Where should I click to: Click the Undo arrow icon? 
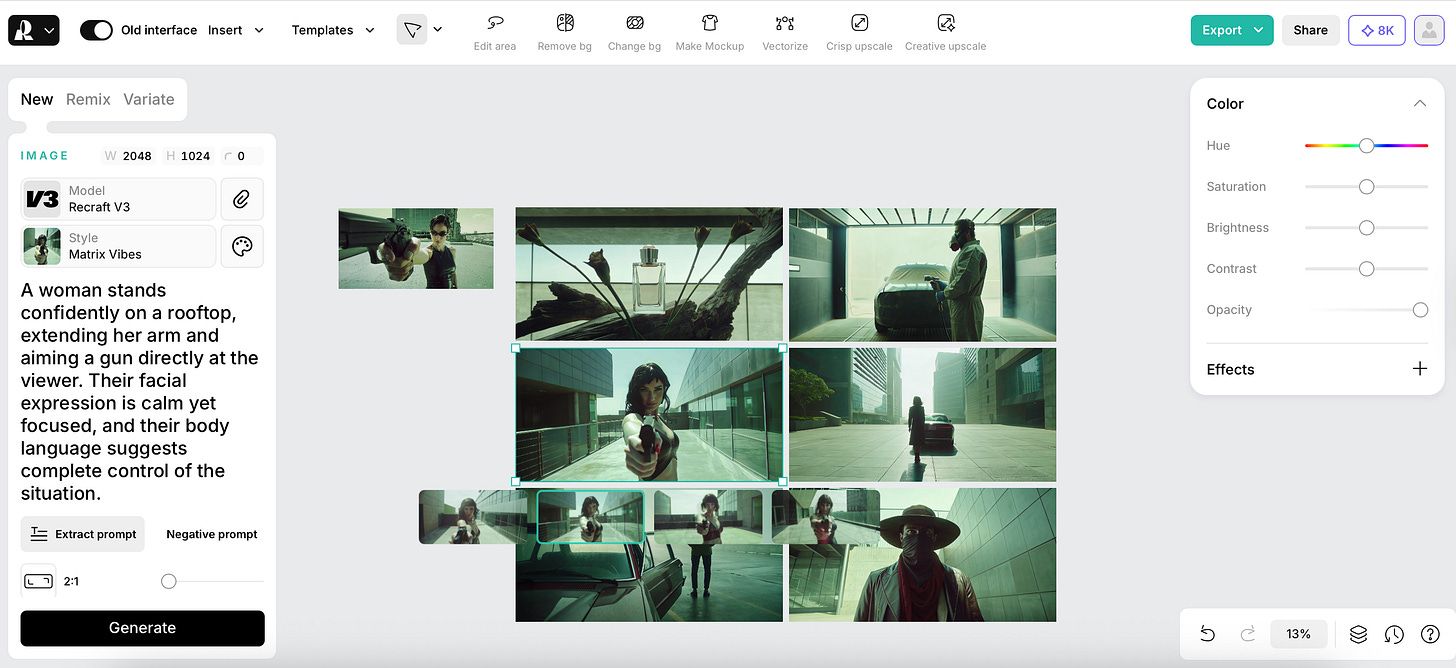(x=1207, y=634)
